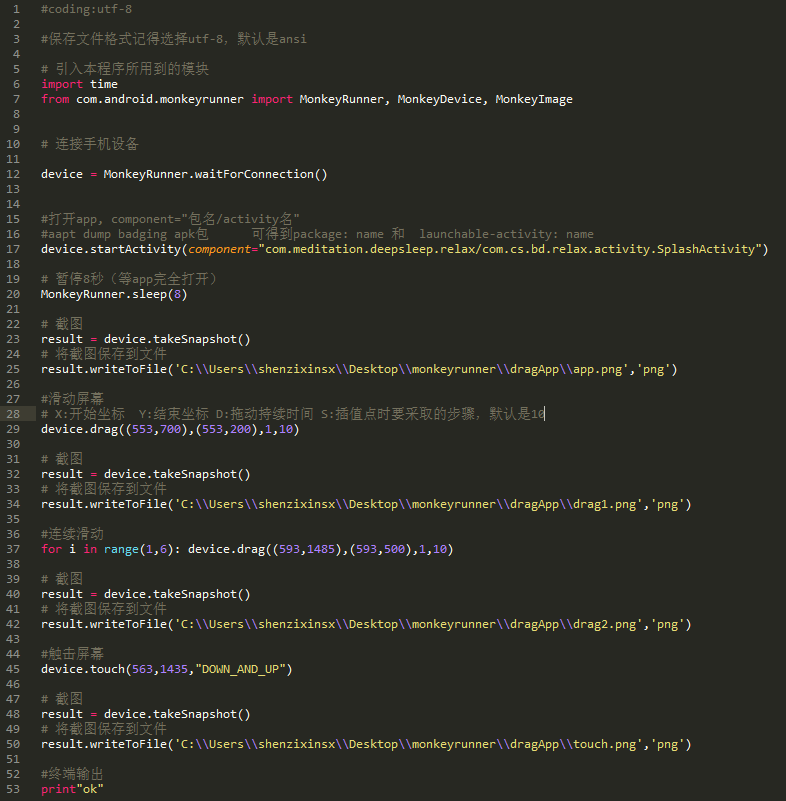786x801 pixels.
Task: Click line number 37 in the gutter
Action: [13, 549]
